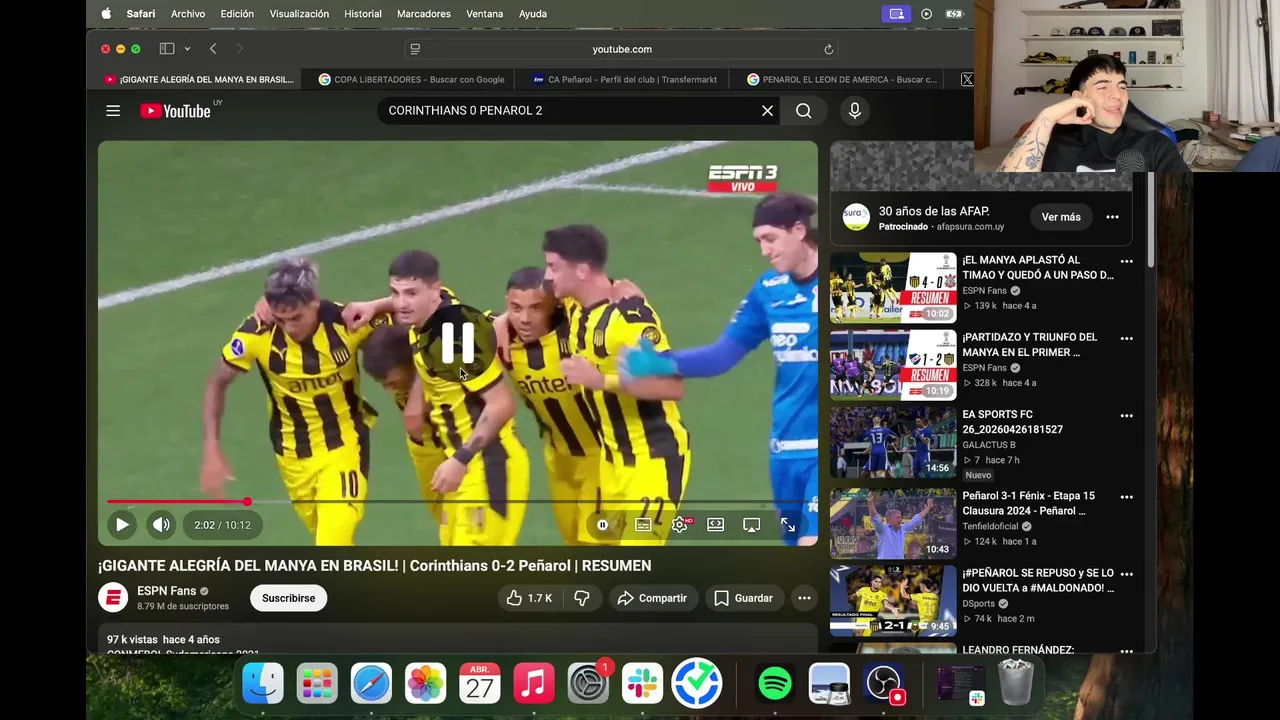Image resolution: width=1280 pixels, height=720 pixels.
Task: Open options menu for Peñarol 3-1 Fénix video
Action: point(1127,497)
